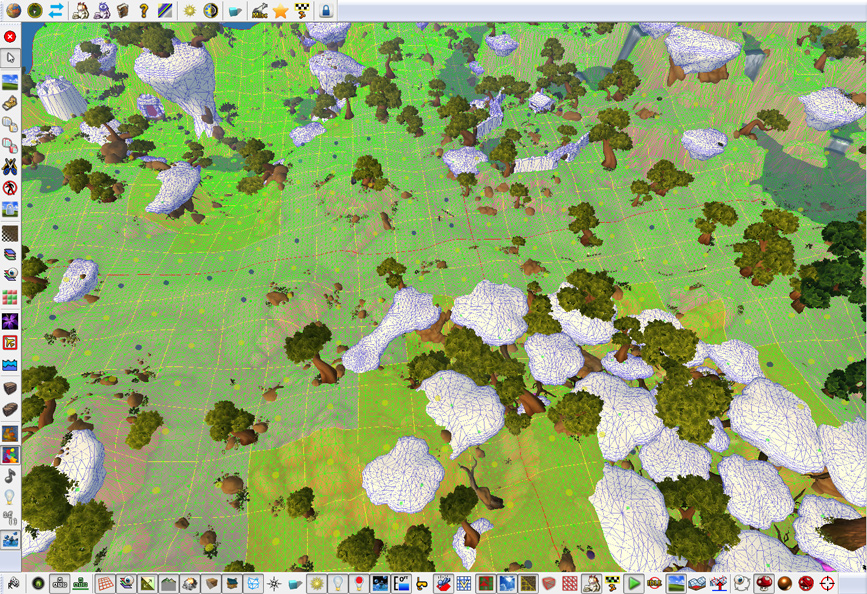The height and width of the screenshot is (594, 867).
Task: Click the rainbow gradient icon
Action: coord(165,10)
